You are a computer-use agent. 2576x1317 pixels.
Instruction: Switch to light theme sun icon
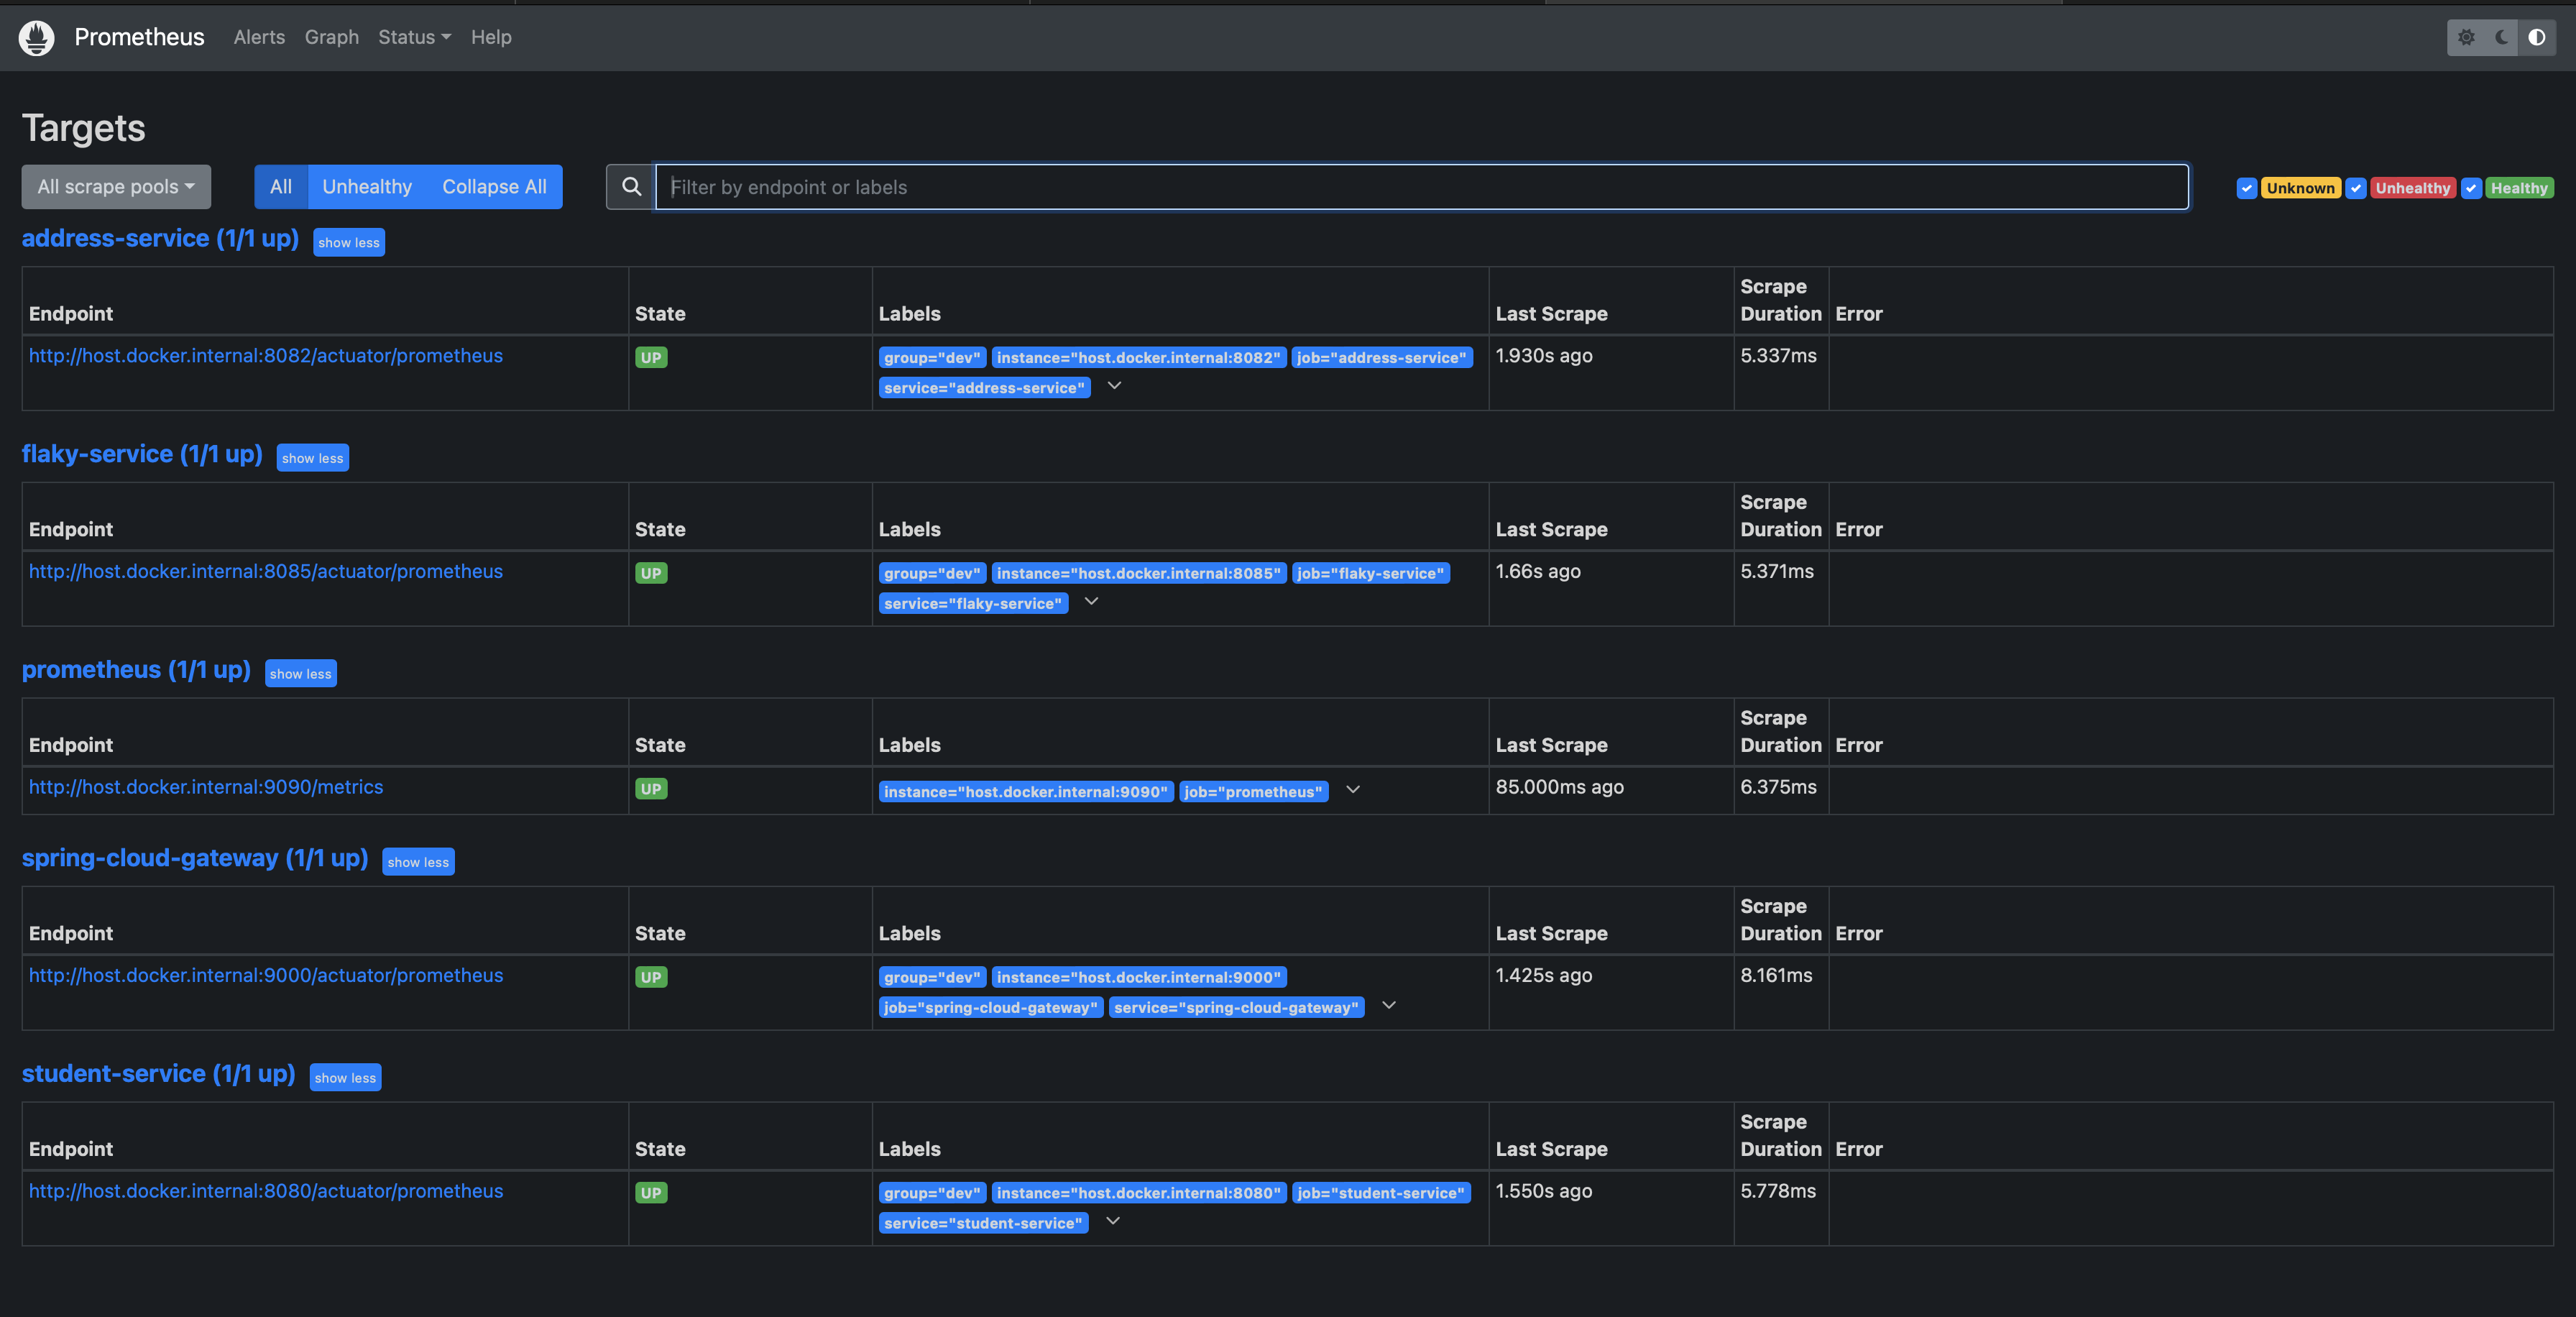tap(2466, 38)
